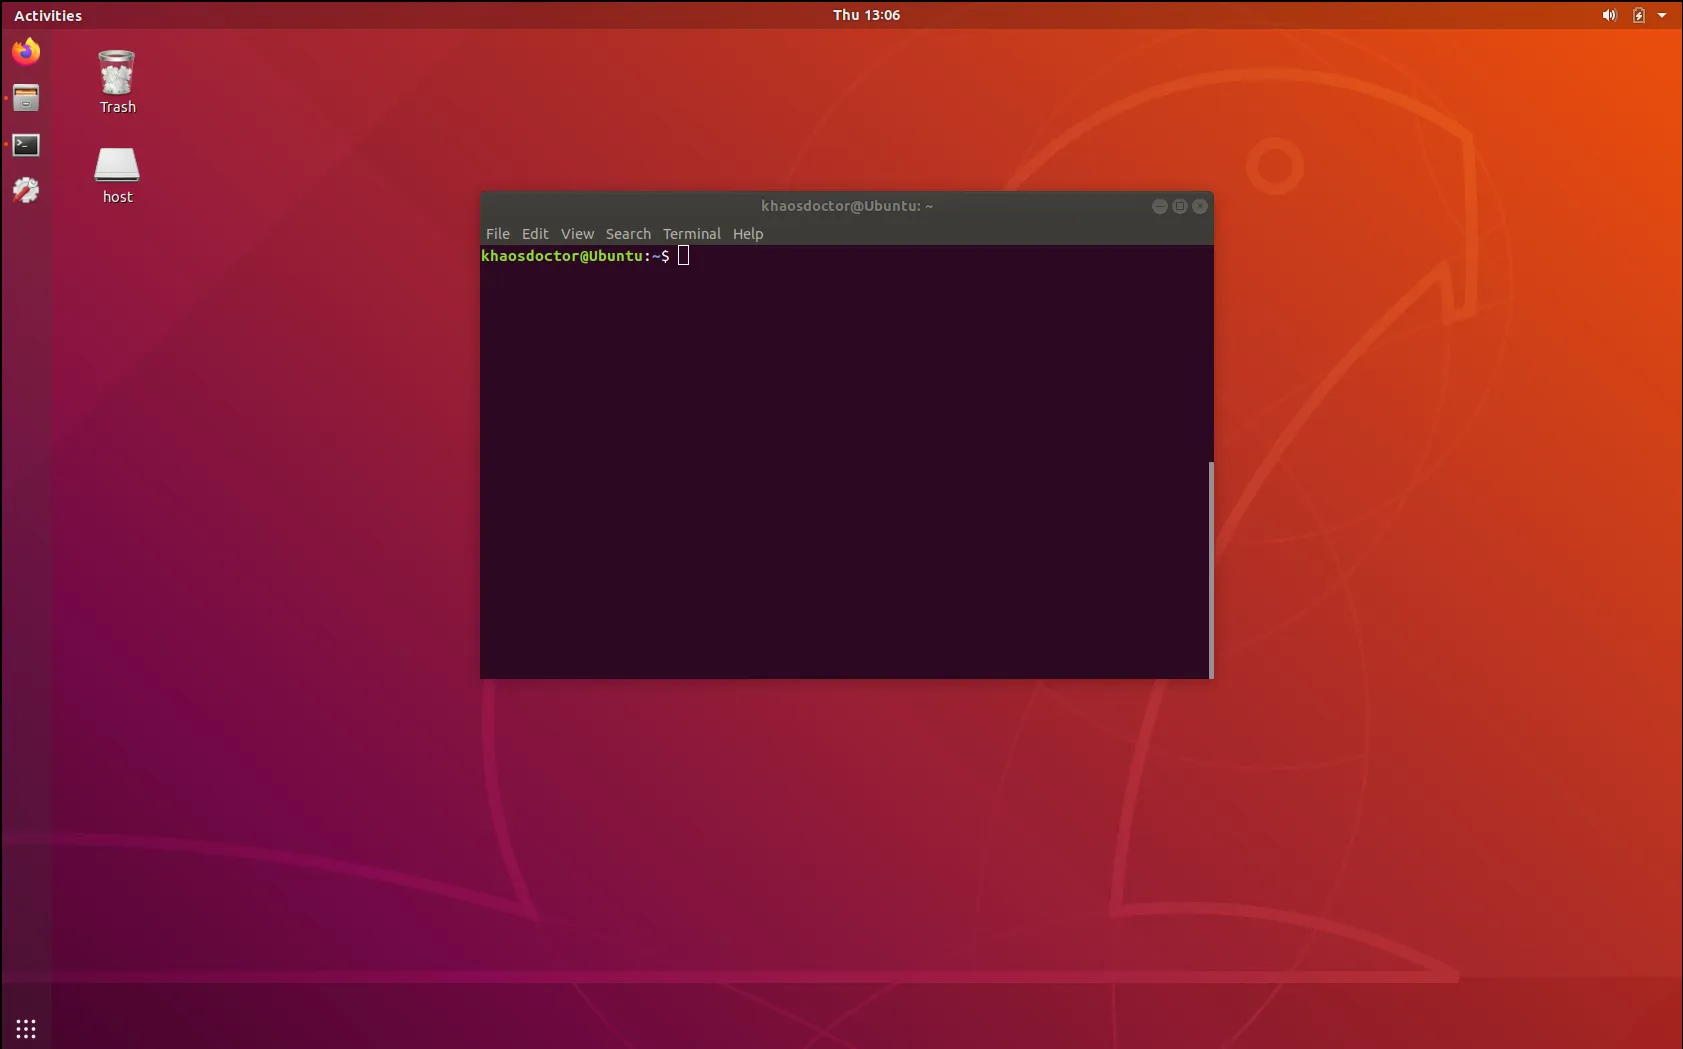Show Applications grid button

coord(26,1028)
